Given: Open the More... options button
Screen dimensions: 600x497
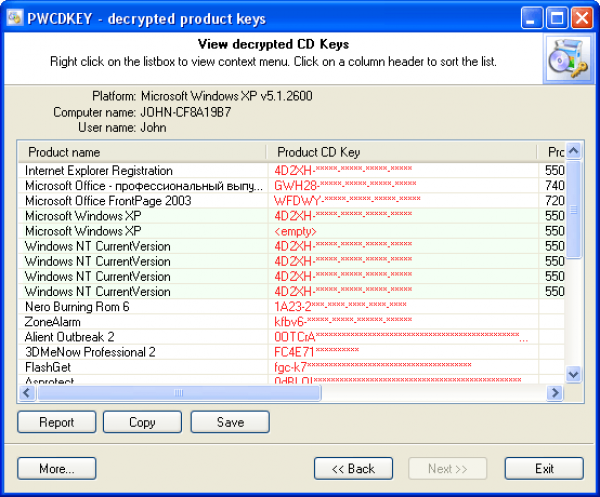Looking at the screenshot, I should click(x=56, y=468).
